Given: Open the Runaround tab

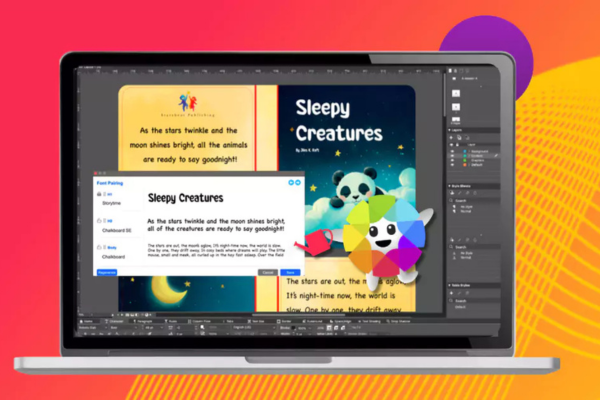Looking at the screenshot, I should [x=313, y=321].
